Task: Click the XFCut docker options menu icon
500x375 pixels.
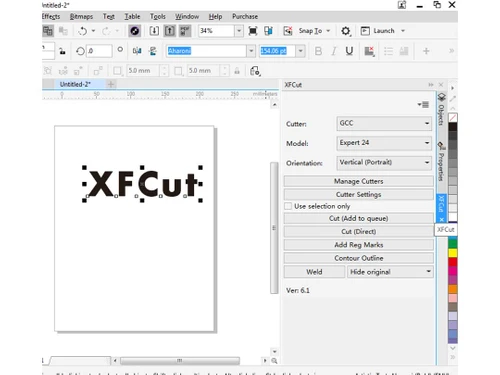Action: (x=423, y=105)
